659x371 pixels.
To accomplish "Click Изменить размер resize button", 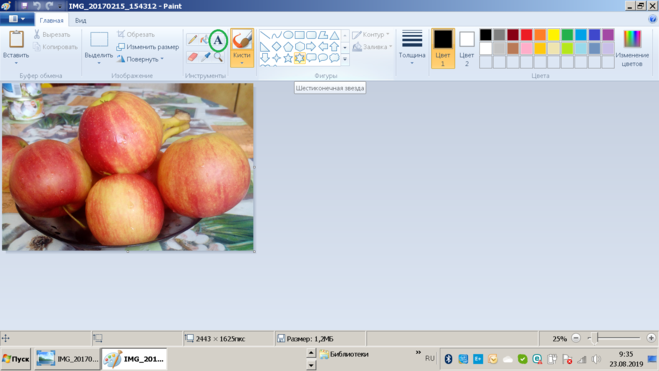I will coord(148,47).
